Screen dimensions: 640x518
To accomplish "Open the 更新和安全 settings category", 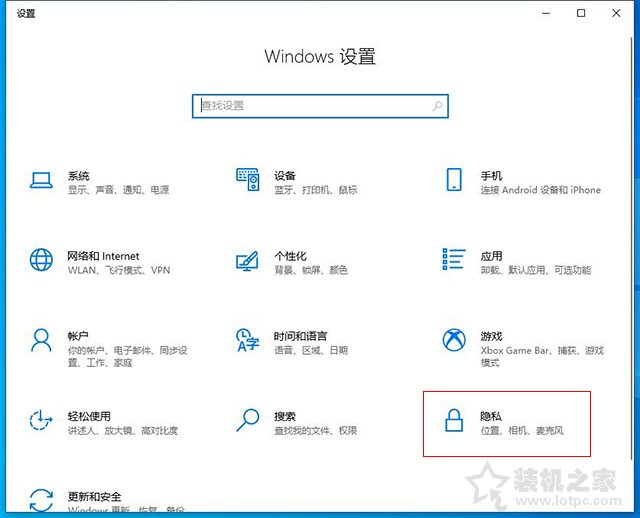I will (95, 497).
